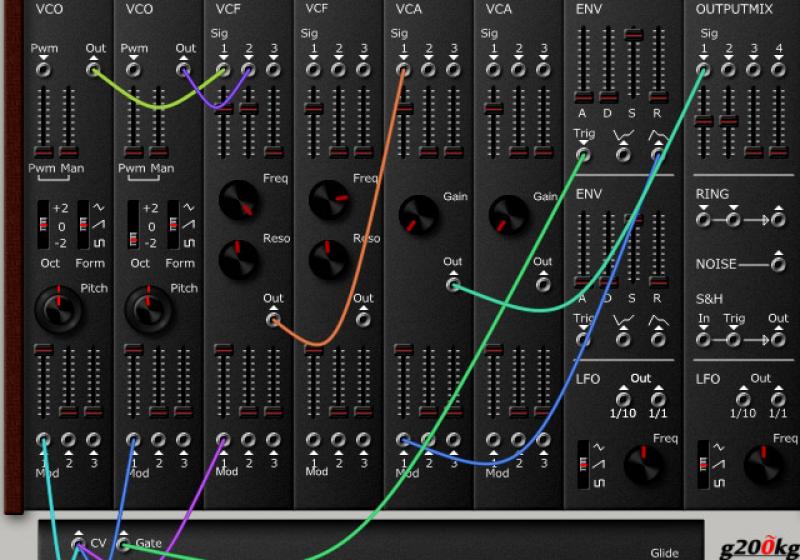Click the RING modulator output jack
The height and width of the screenshot is (560, 800).
(x=778, y=219)
